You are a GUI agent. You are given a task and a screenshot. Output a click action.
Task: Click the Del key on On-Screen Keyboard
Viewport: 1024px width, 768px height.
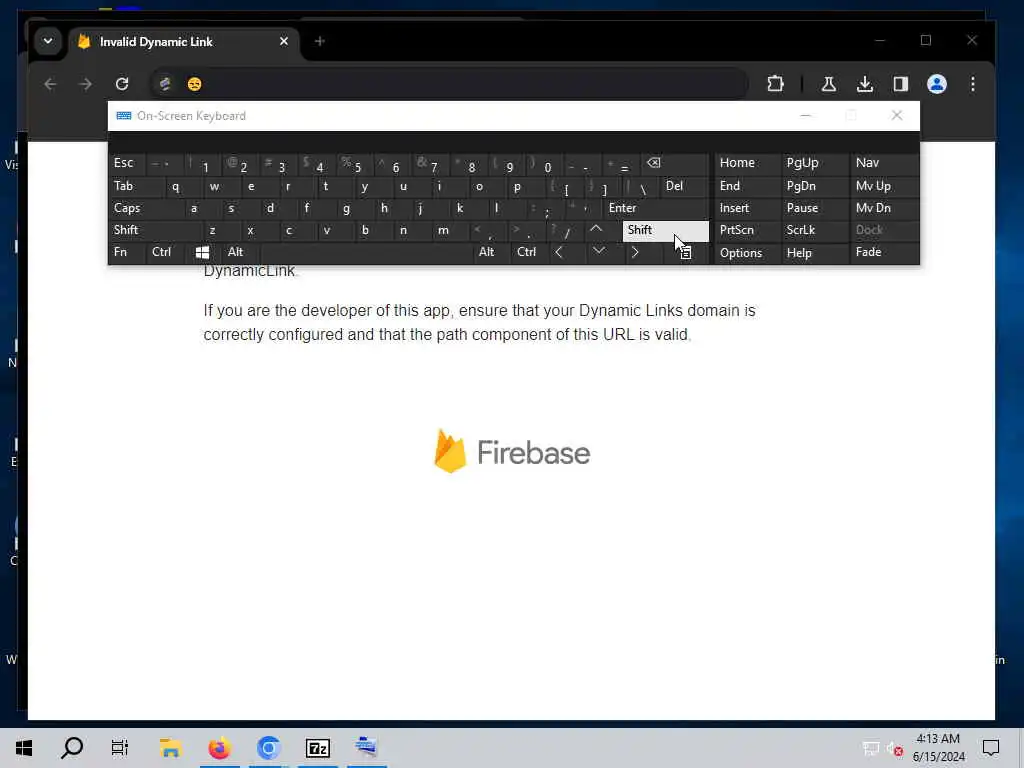[x=684, y=186]
